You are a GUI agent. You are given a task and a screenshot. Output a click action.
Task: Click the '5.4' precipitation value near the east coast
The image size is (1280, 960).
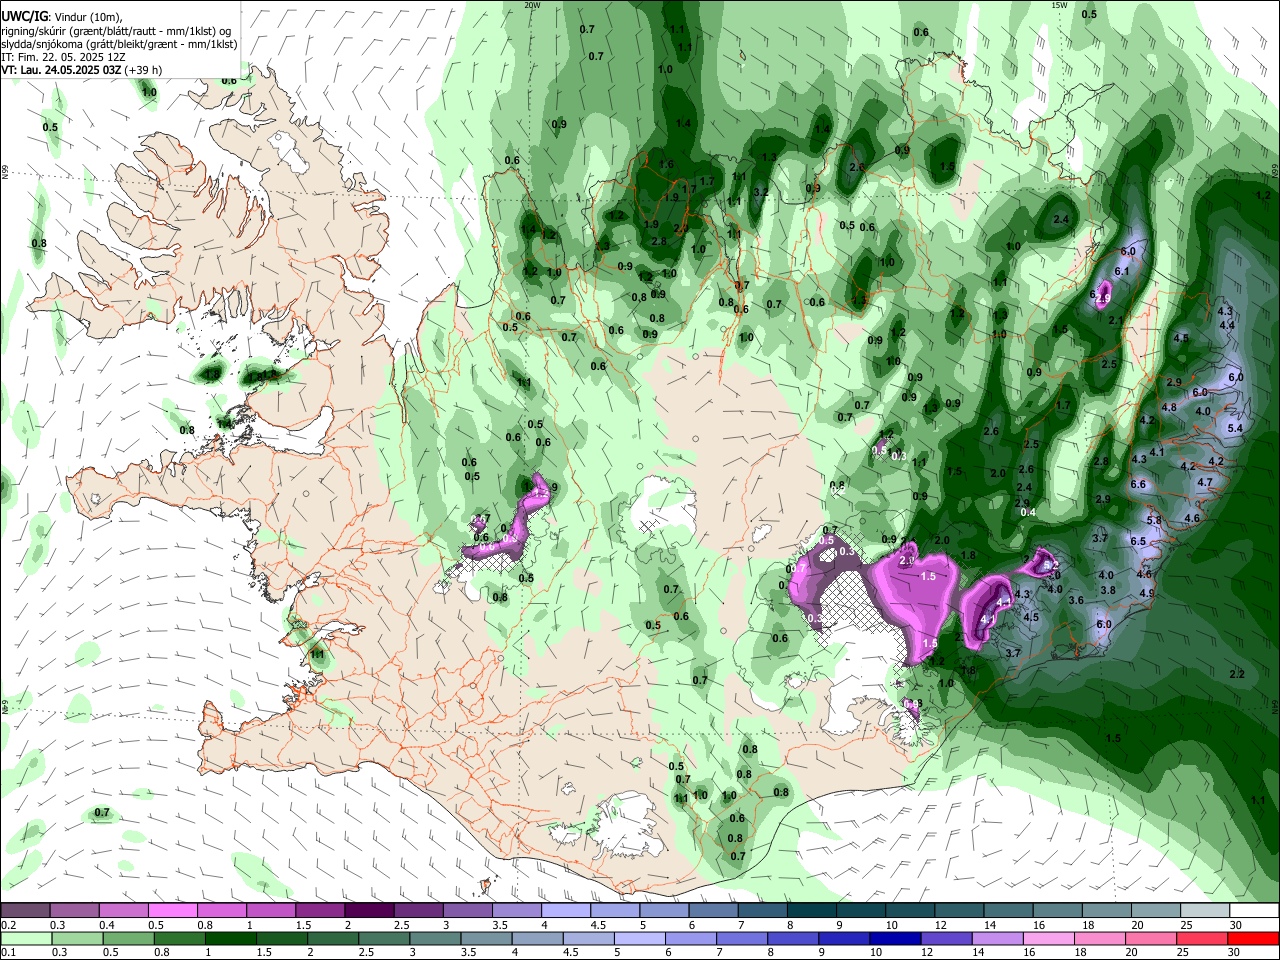pyautogui.click(x=1234, y=428)
